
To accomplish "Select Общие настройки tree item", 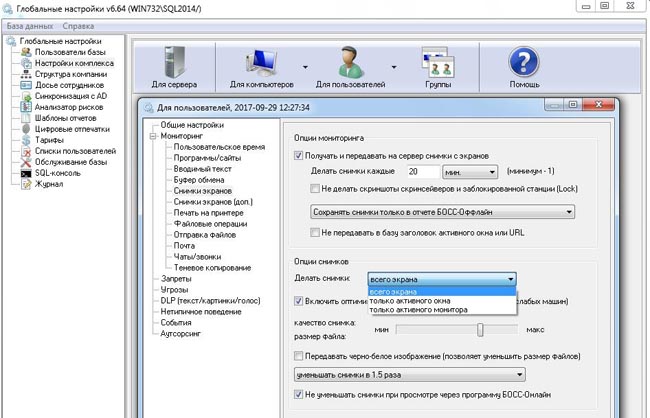I will [192, 125].
